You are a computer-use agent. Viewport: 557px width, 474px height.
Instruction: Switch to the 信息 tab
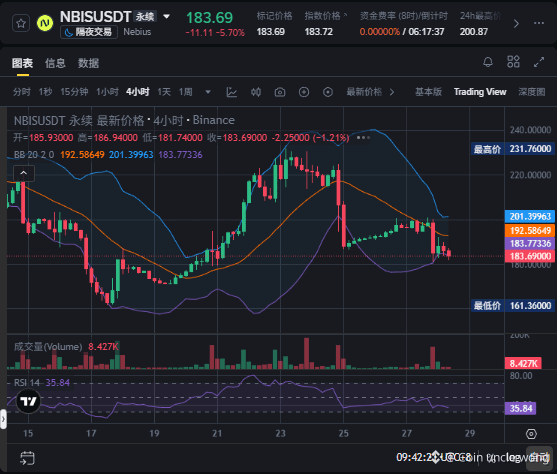(x=55, y=63)
